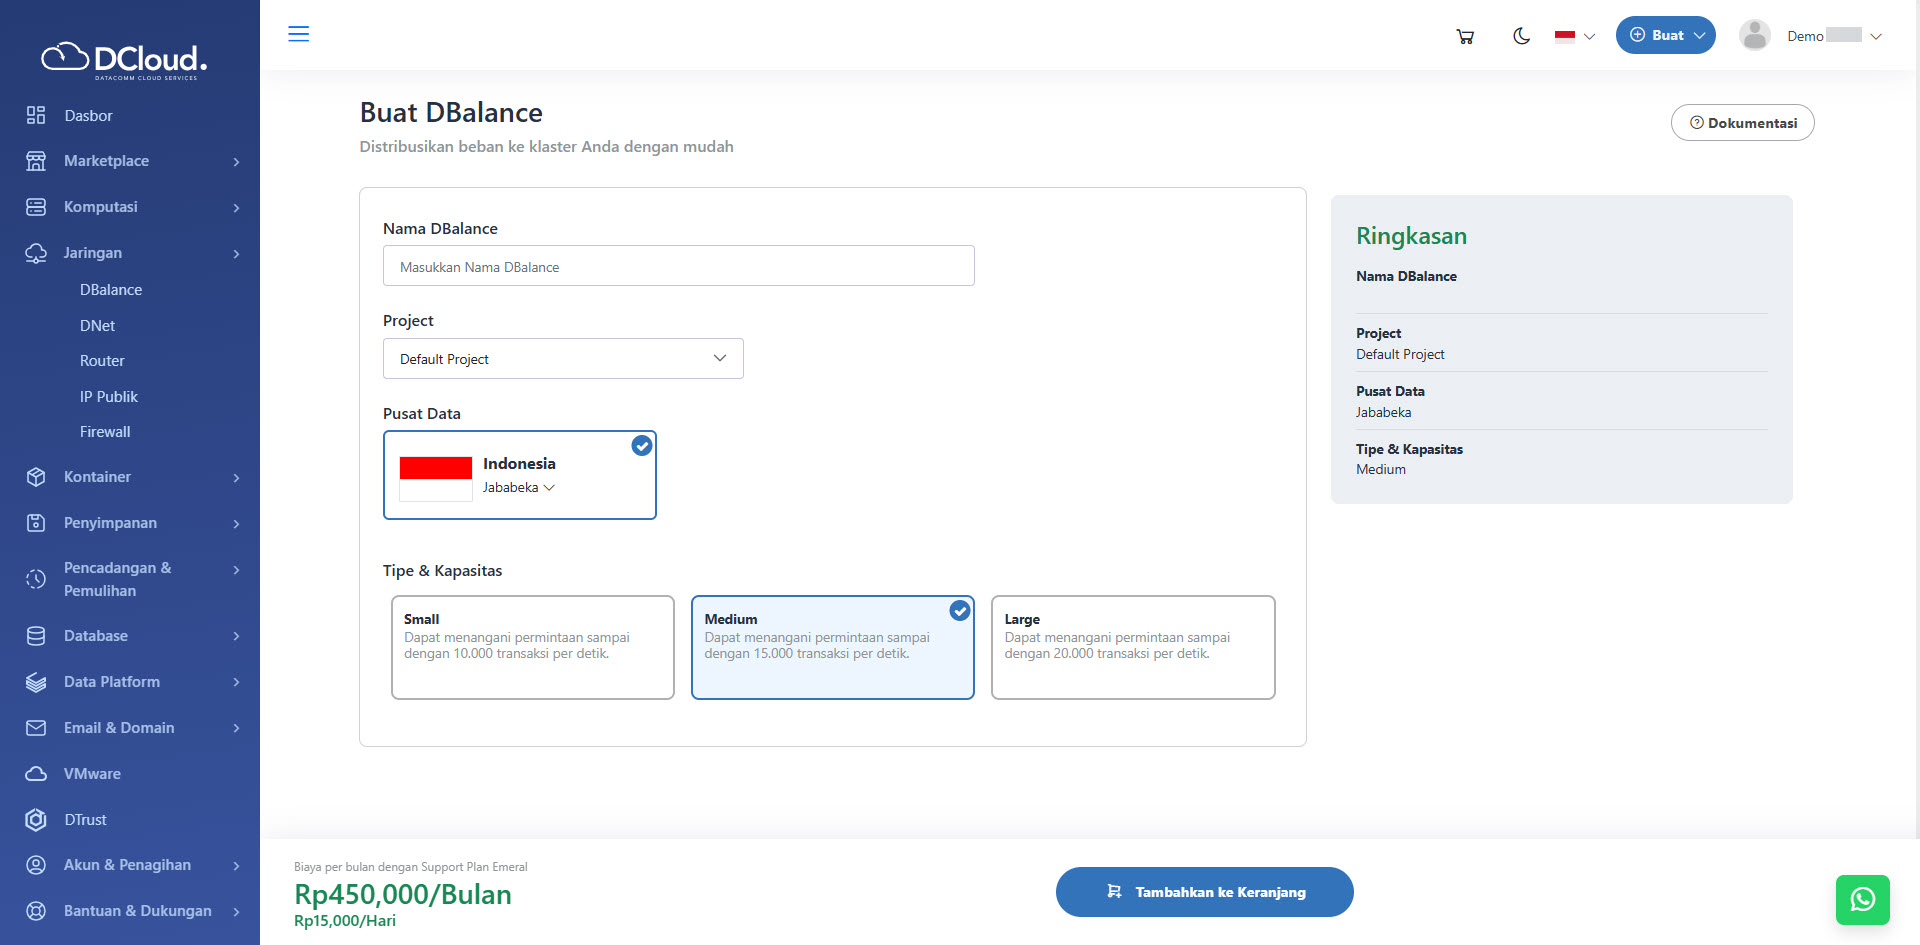
Task: Open the VMware sidebar item
Action: tap(92, 774)
